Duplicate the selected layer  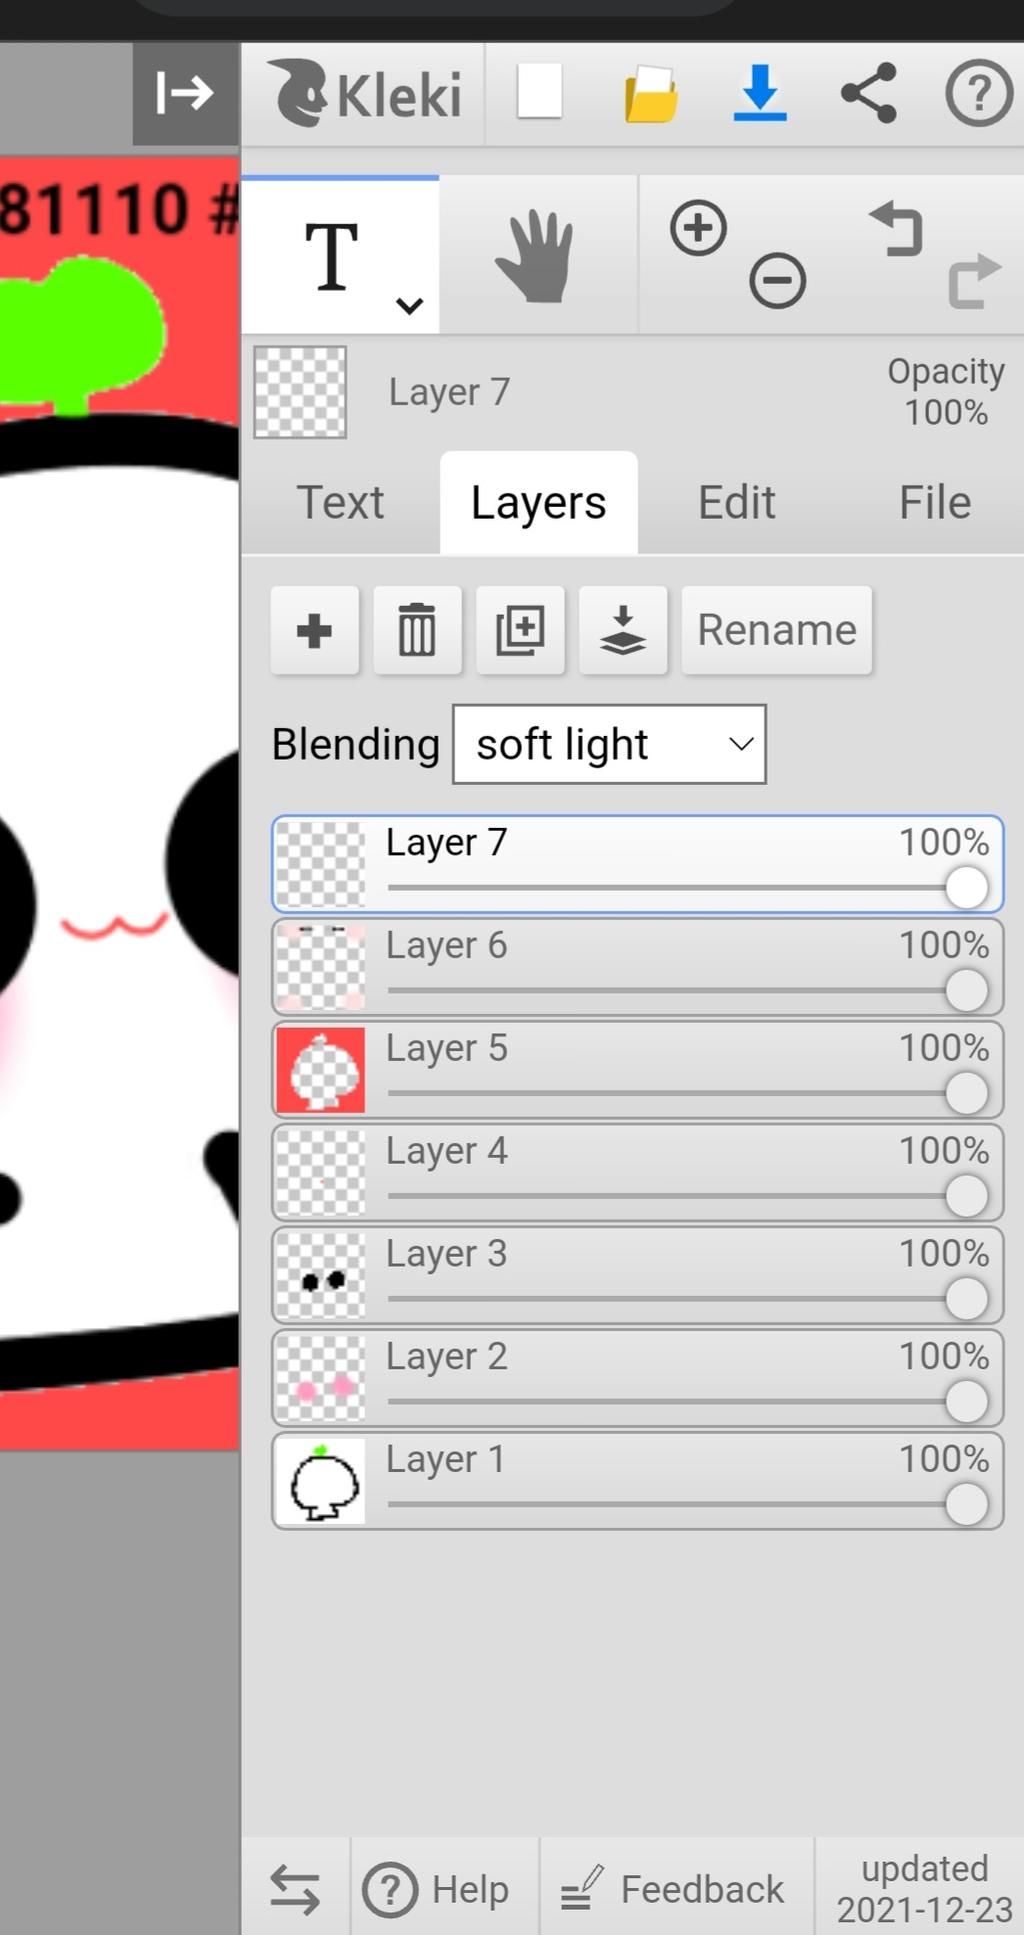520,630
